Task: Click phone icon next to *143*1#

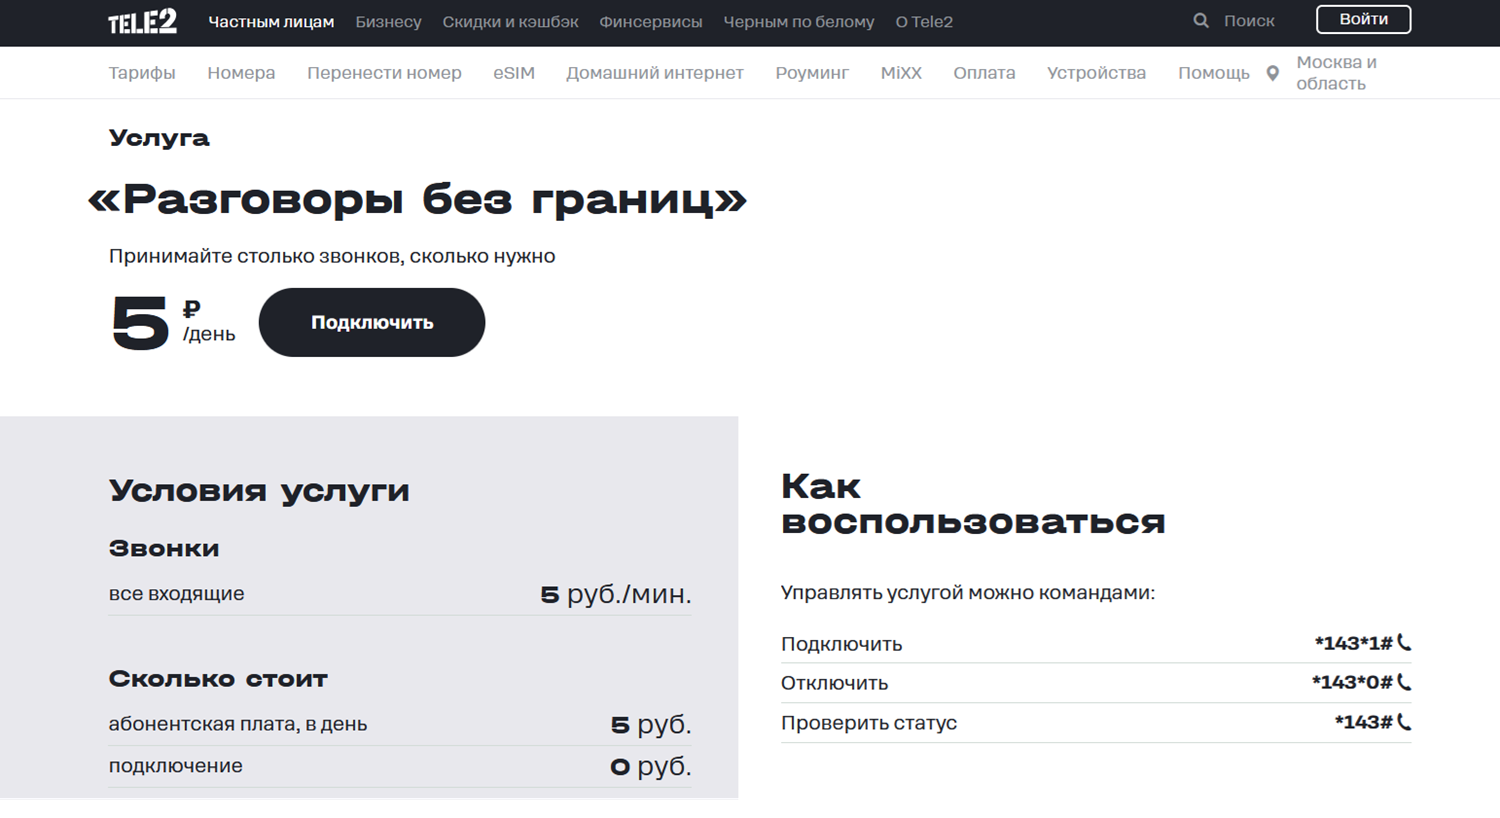Action: [1404, 643]
